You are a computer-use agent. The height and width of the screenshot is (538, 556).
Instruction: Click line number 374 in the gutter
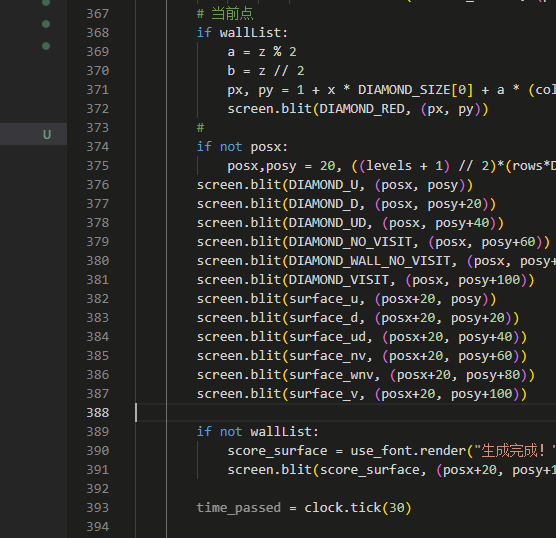(98, 146)
